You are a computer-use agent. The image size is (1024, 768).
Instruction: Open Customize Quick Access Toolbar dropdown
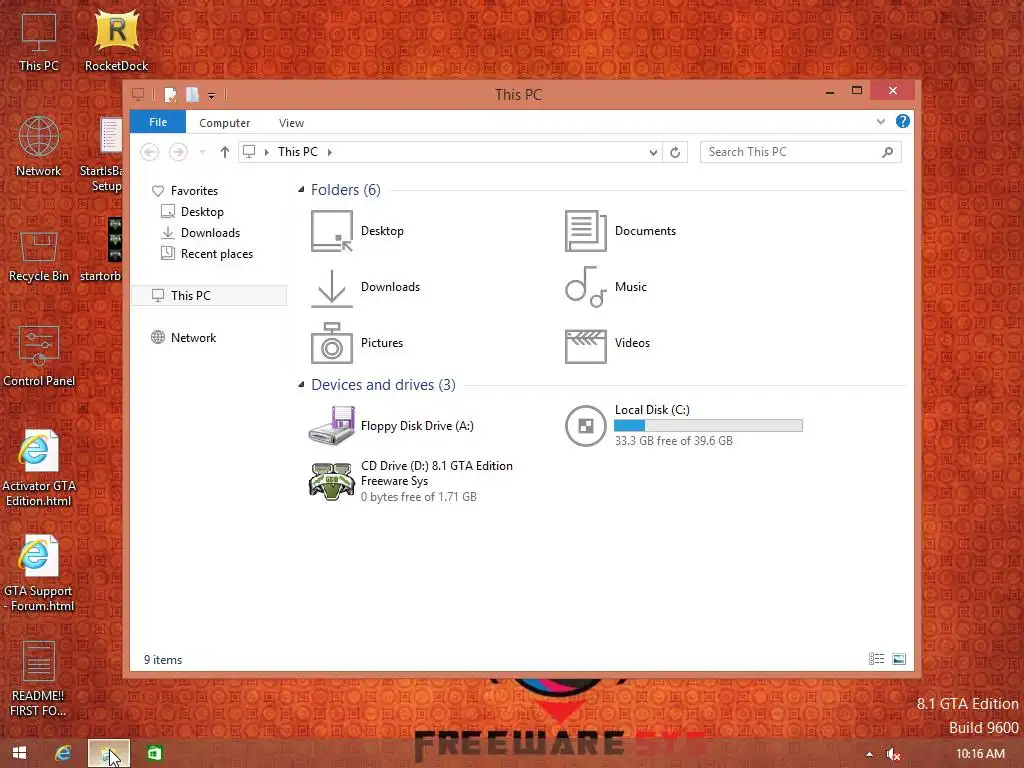click(212, 95)
